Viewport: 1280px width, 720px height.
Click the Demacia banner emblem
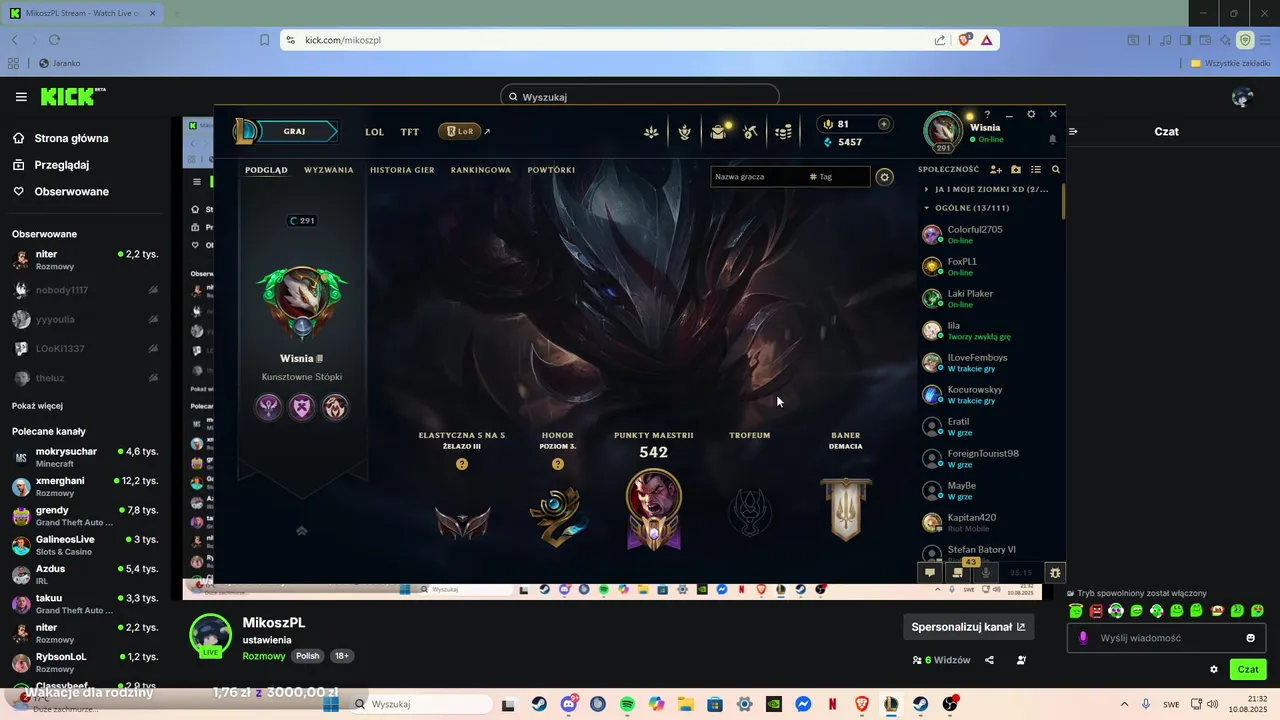(x=845, y=508)
